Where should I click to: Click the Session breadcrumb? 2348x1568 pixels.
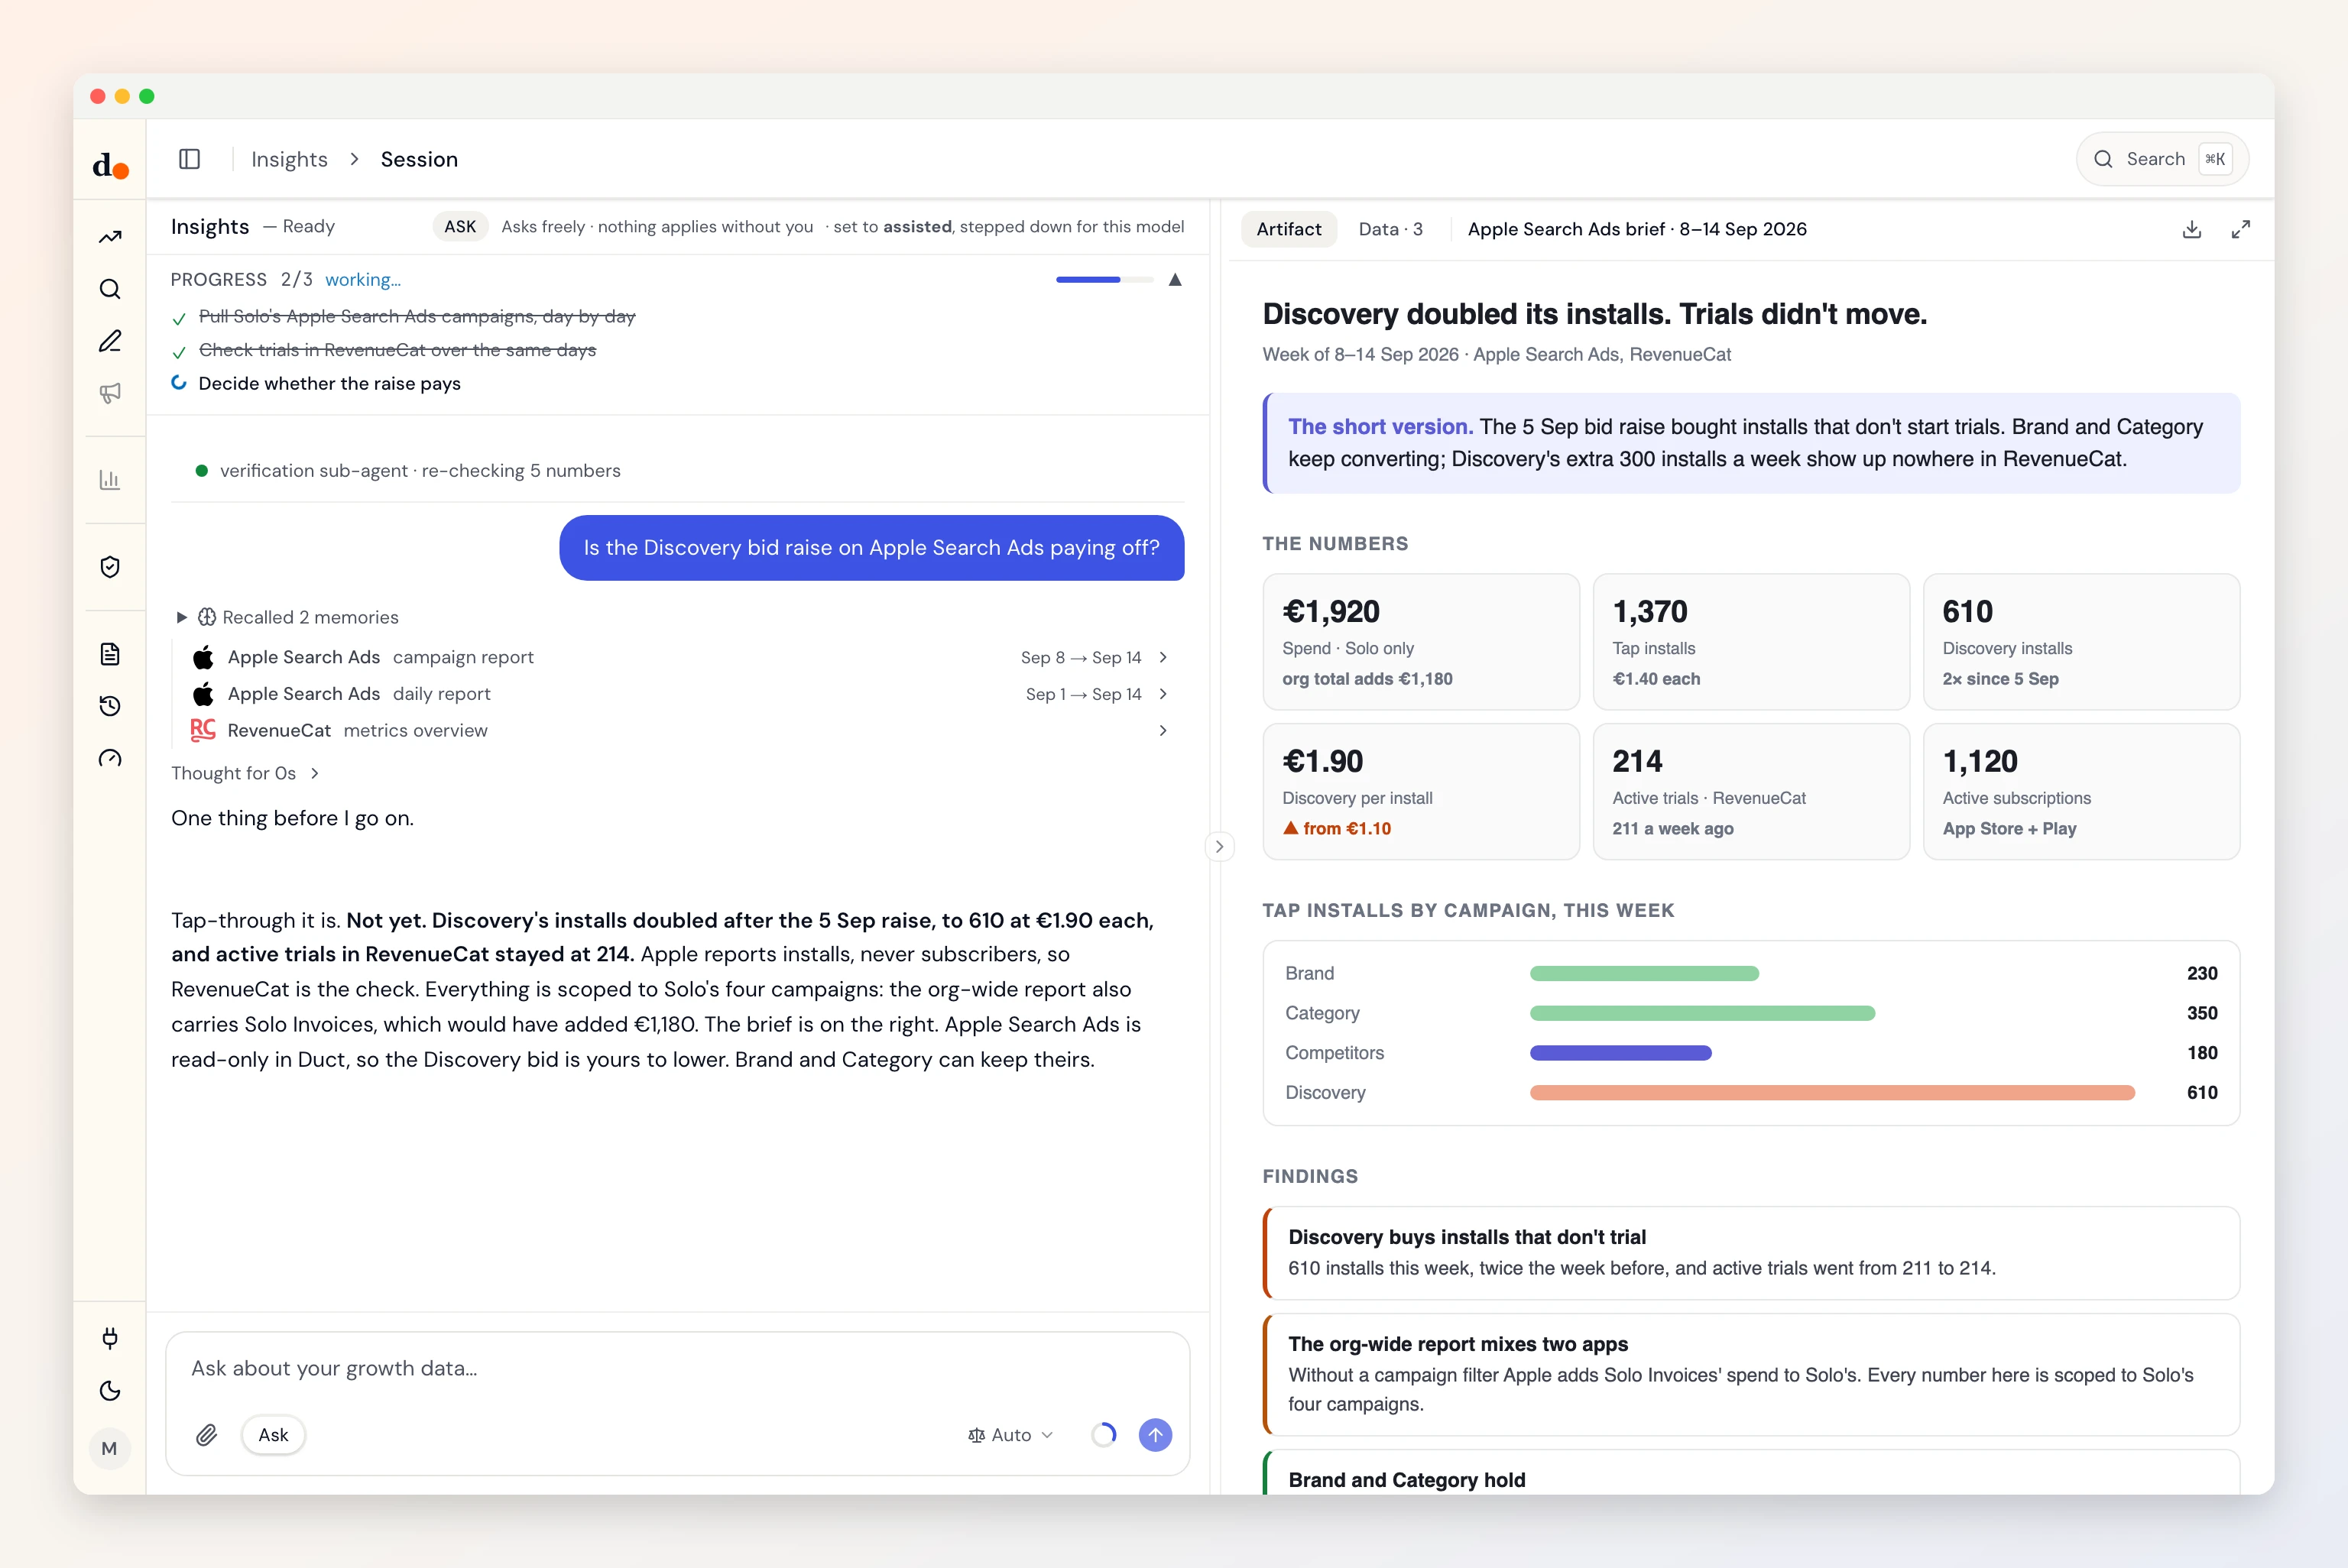(419, 159)
